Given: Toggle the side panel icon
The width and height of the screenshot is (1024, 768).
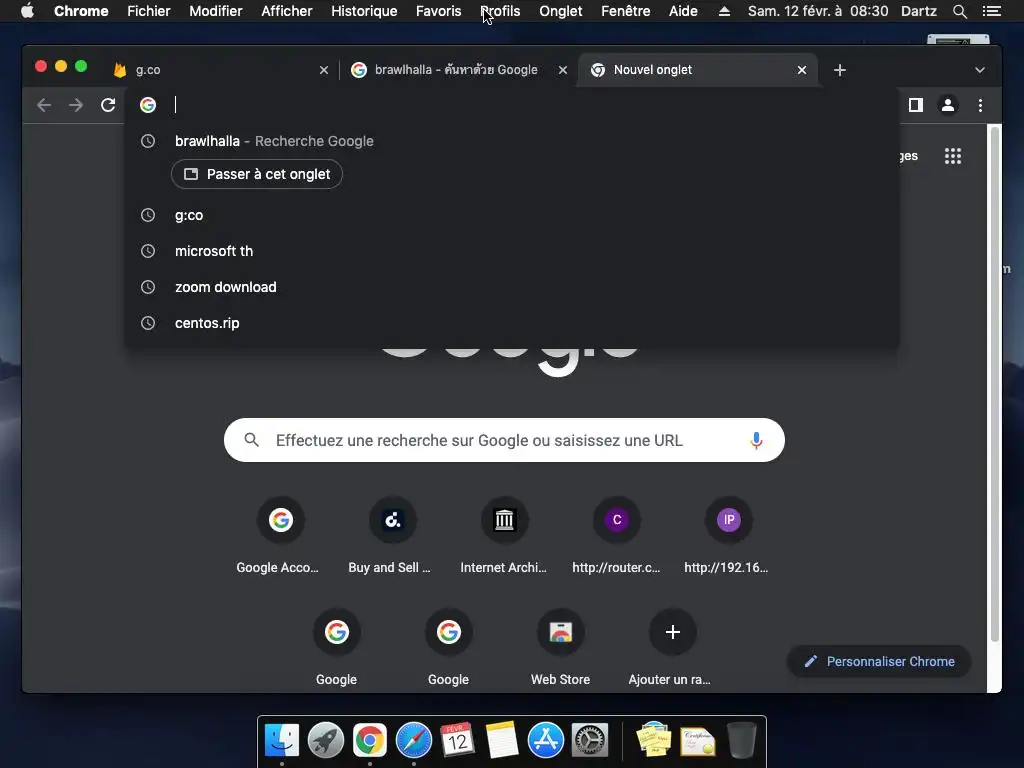Looking at the screenshot, I should coord(916,105).
